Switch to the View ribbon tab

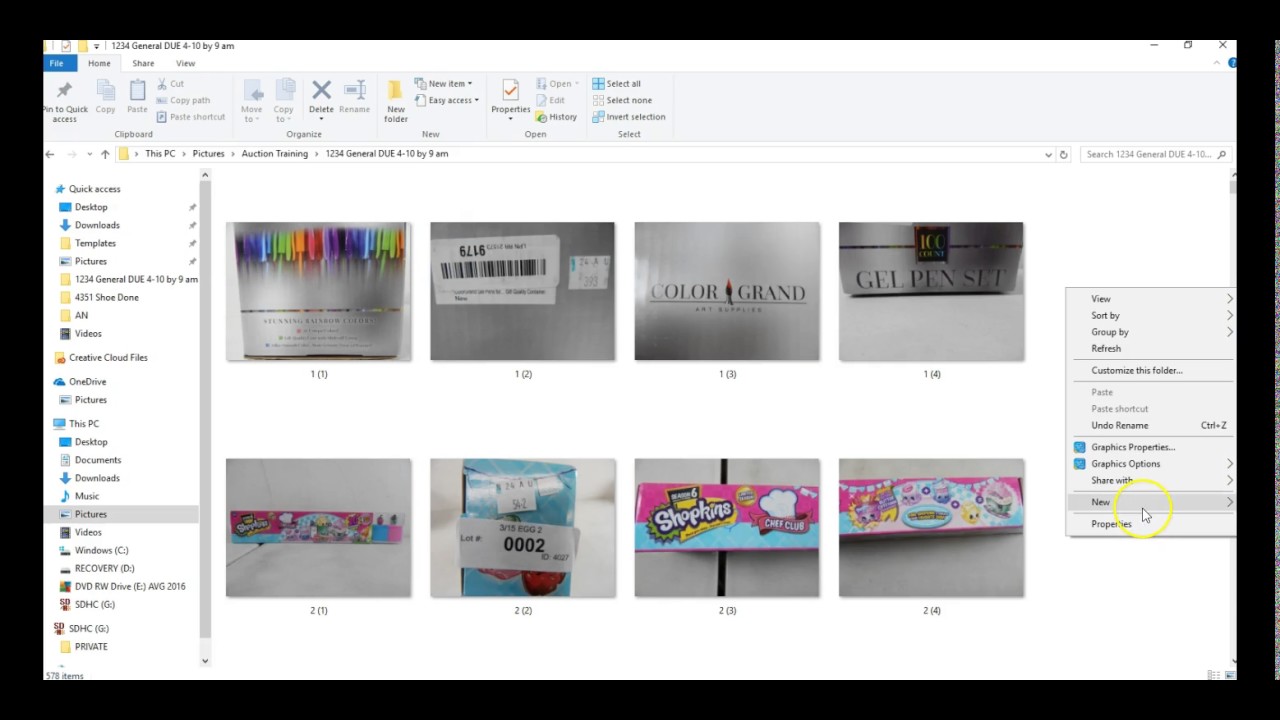click(x=185, y=63)
